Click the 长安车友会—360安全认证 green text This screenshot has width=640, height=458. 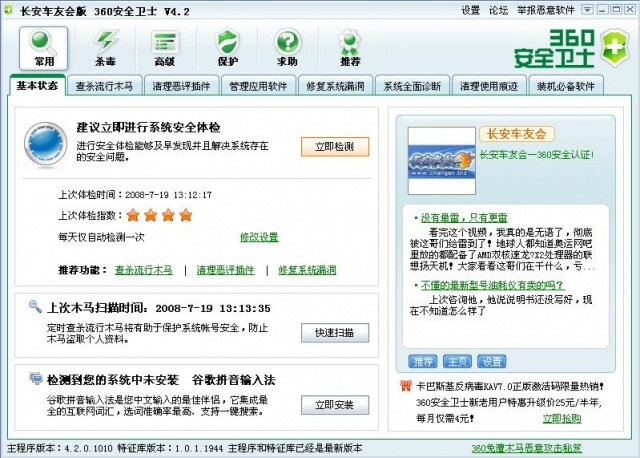536,155
